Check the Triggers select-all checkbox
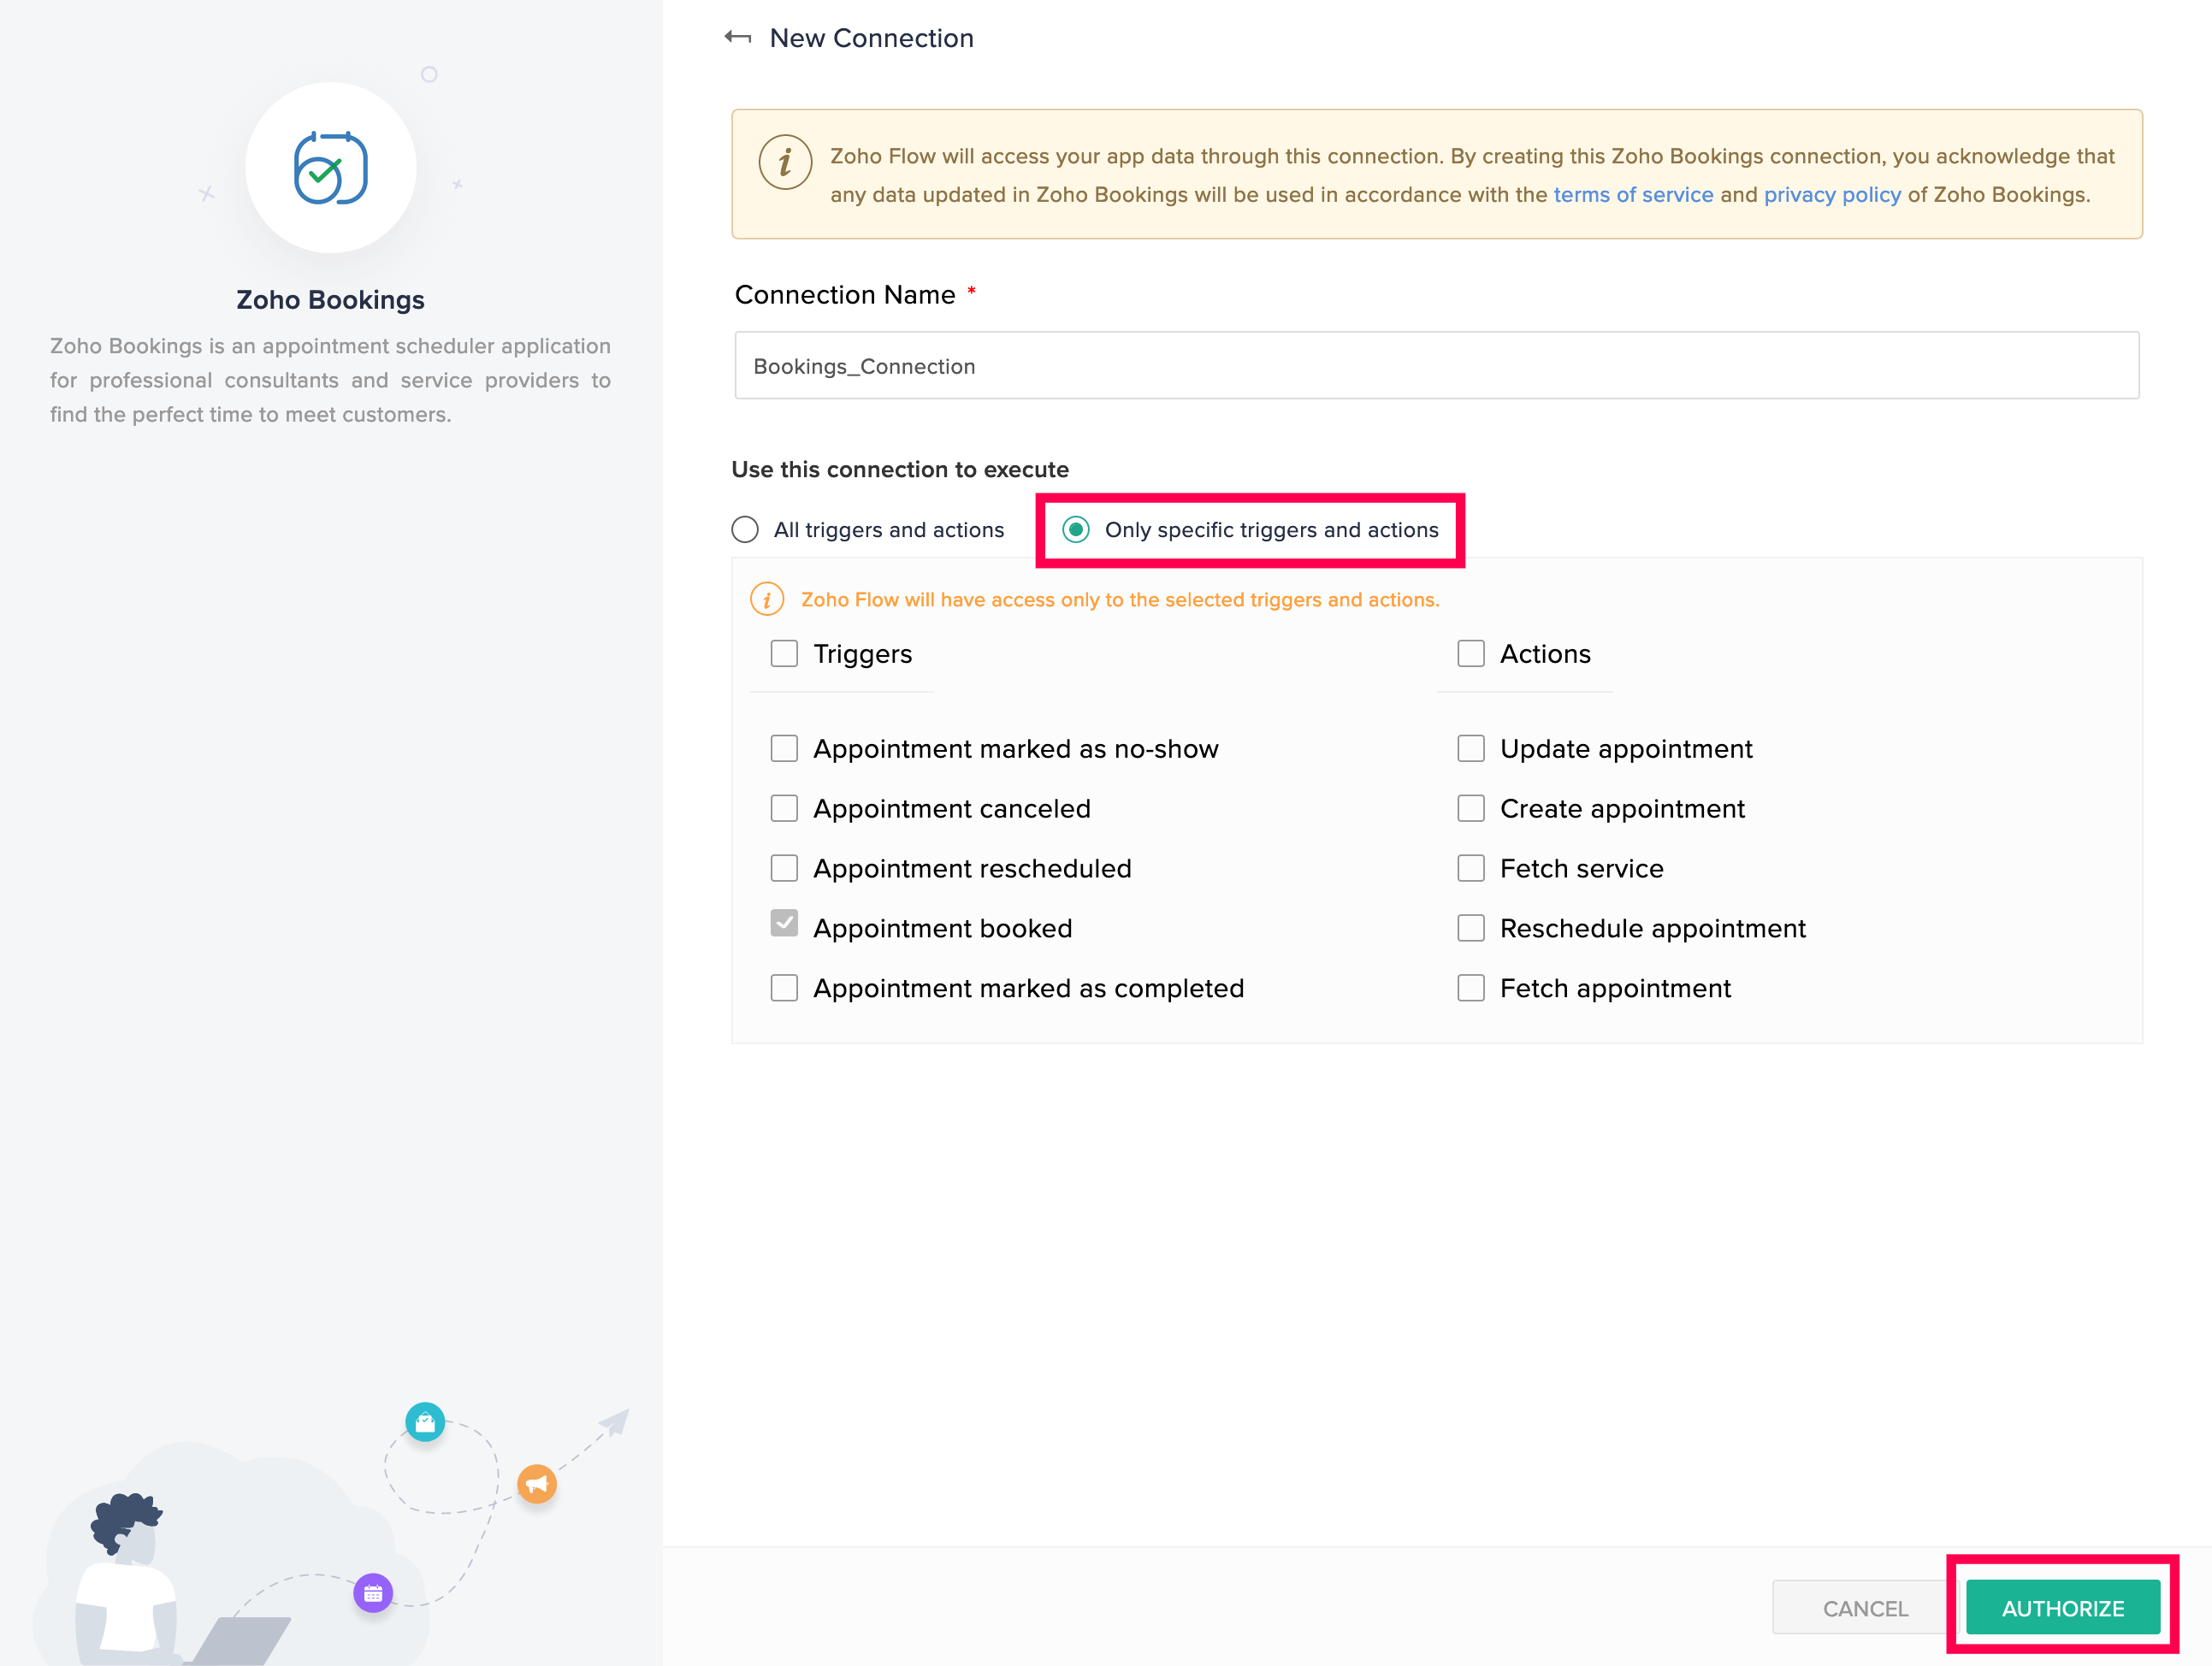Screen dimensions: 2212x1666 [784, 654]
